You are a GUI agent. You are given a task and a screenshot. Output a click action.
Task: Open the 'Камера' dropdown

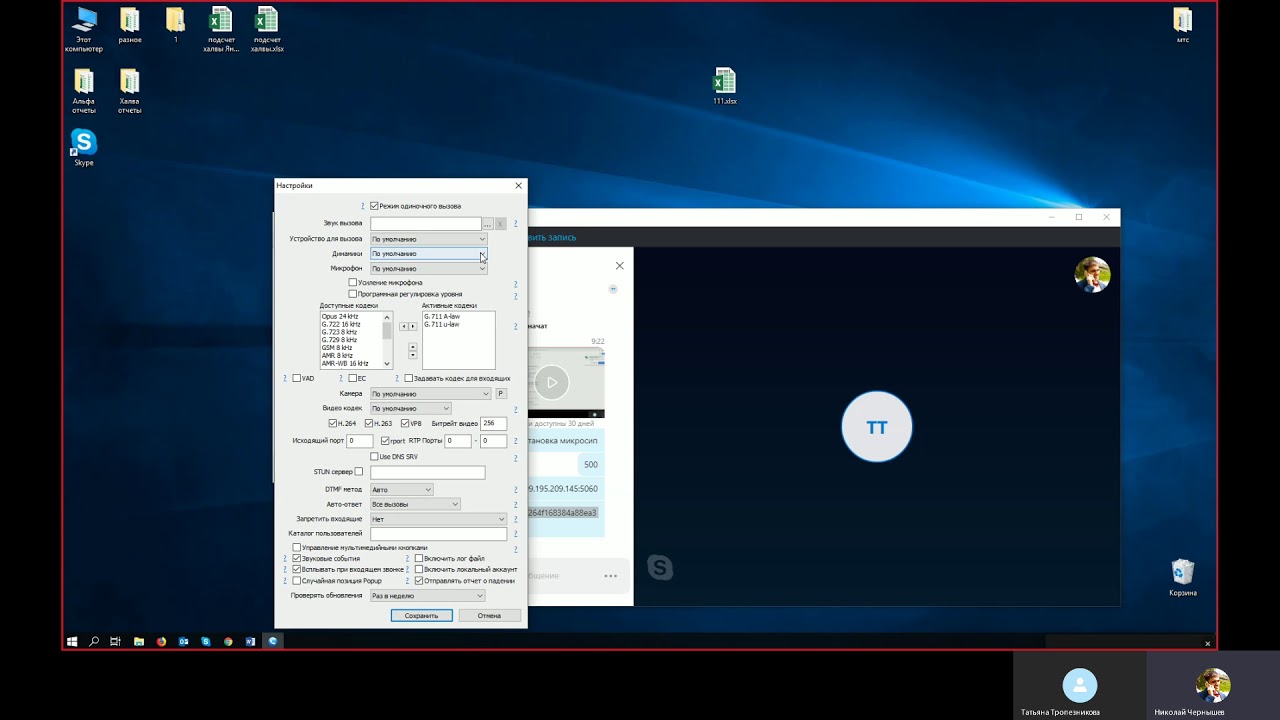coord(431,394)
